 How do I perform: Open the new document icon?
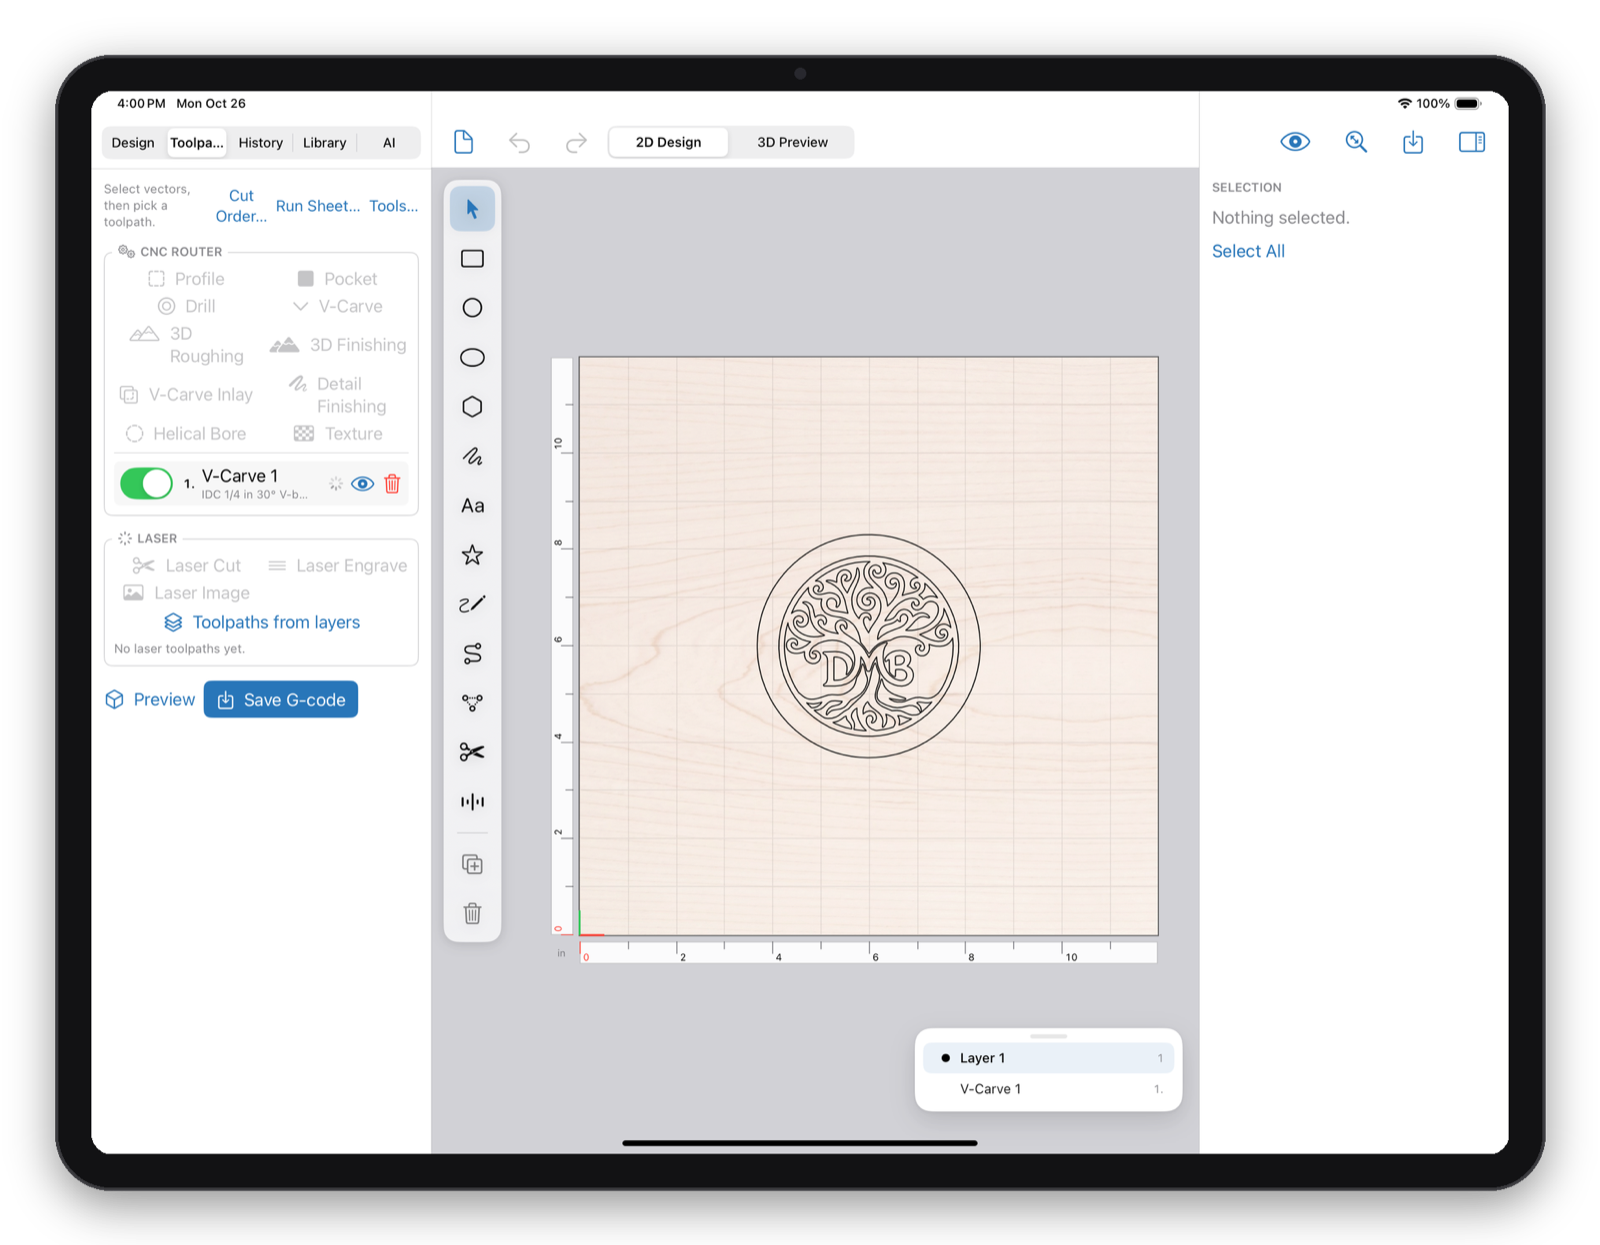pyautogui.click(x=463, y=142)
